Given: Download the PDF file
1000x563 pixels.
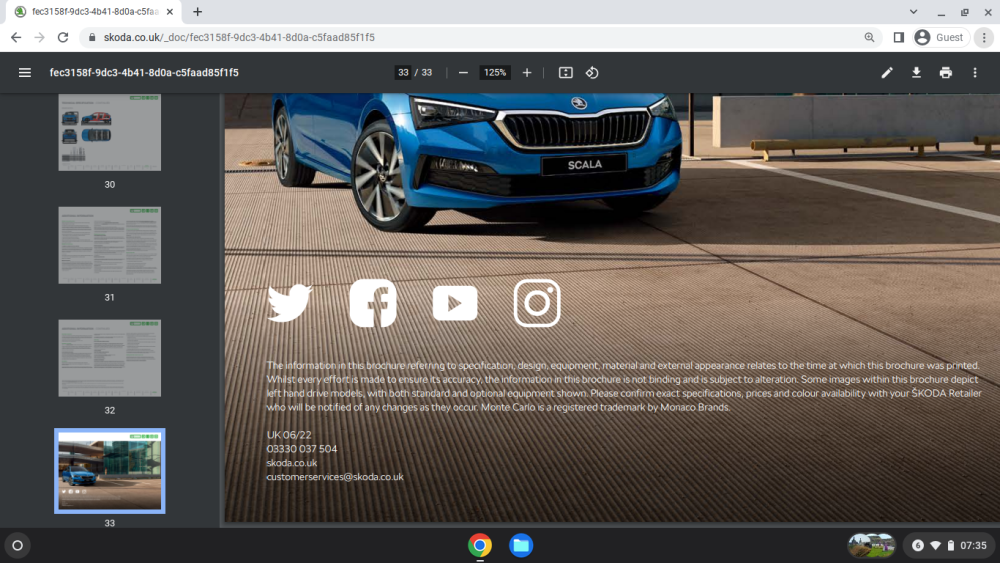Looking at the screenshot, I should (x=916, y=73).
